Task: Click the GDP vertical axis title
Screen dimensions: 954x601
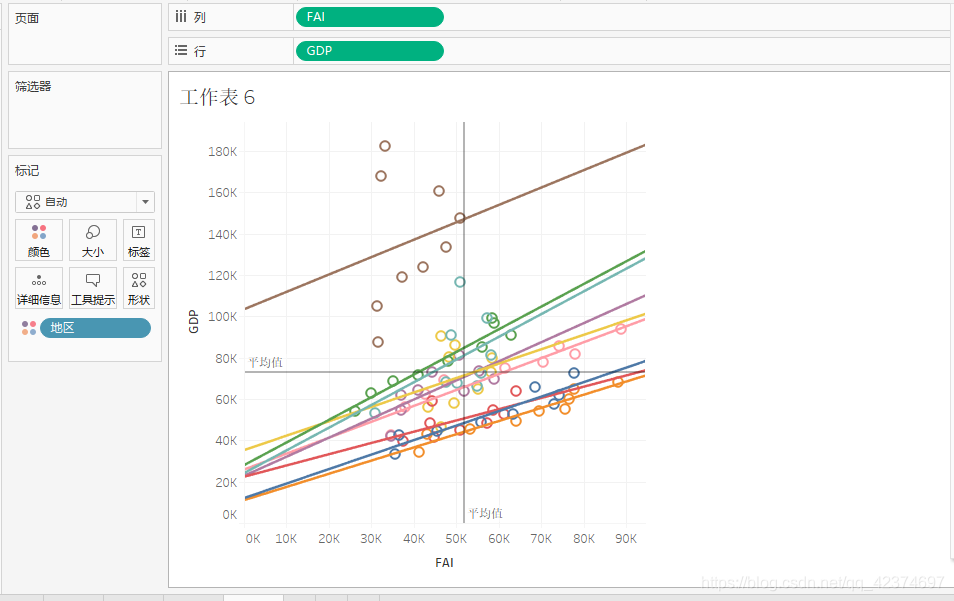Action: pyautogui.click(x=193, y=322)
